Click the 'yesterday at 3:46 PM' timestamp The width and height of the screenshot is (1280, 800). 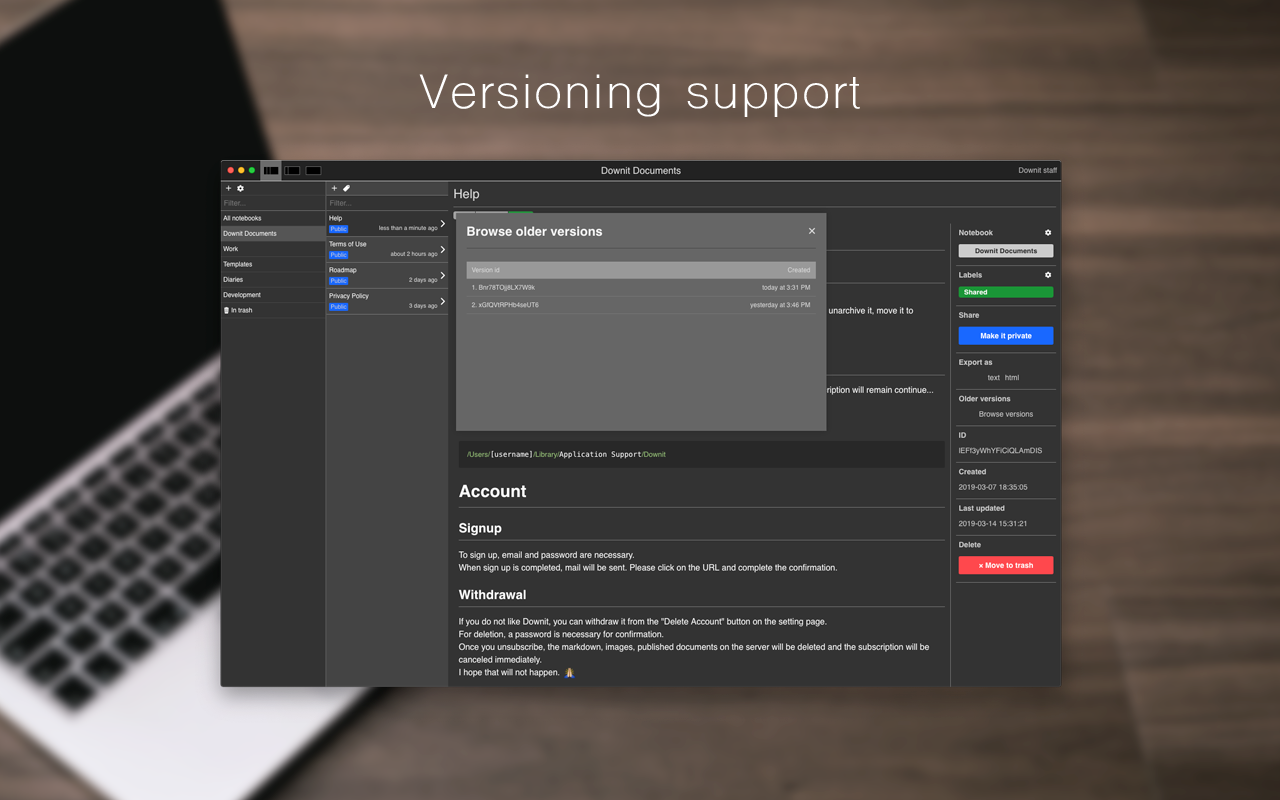click(x=780, y=305)
